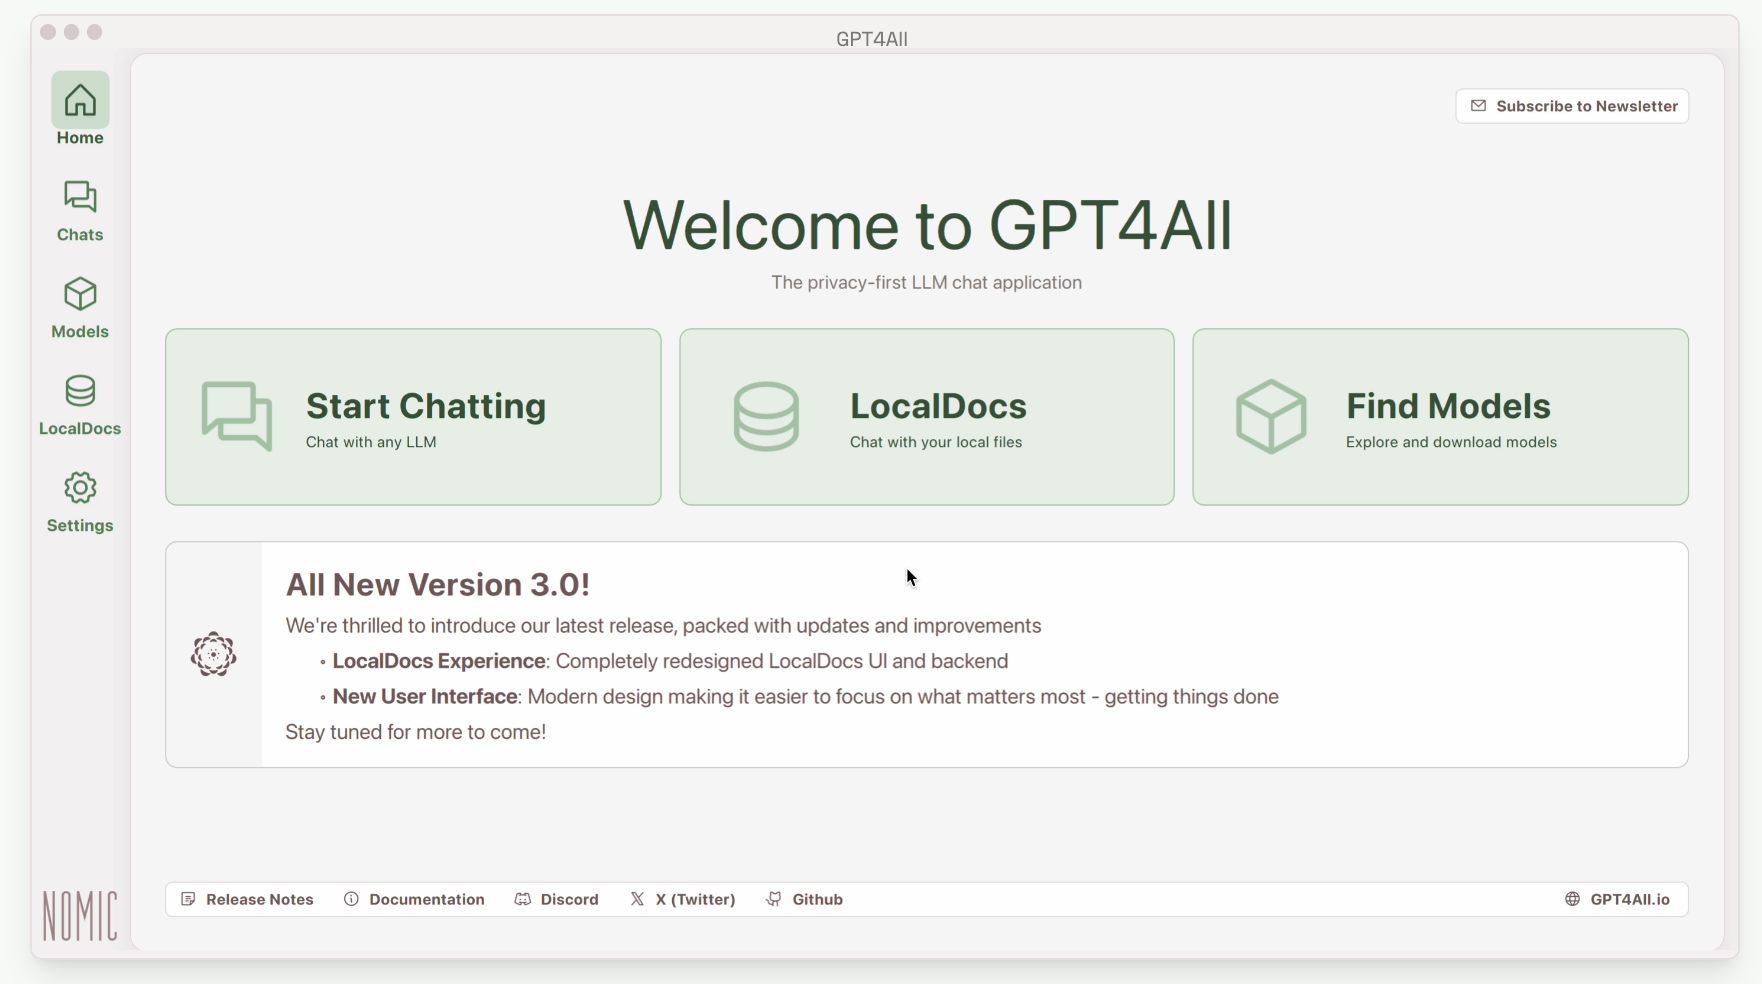Close the GPT4All window
The height and width of the screenshot is (984, 1762).
point(48,32)
